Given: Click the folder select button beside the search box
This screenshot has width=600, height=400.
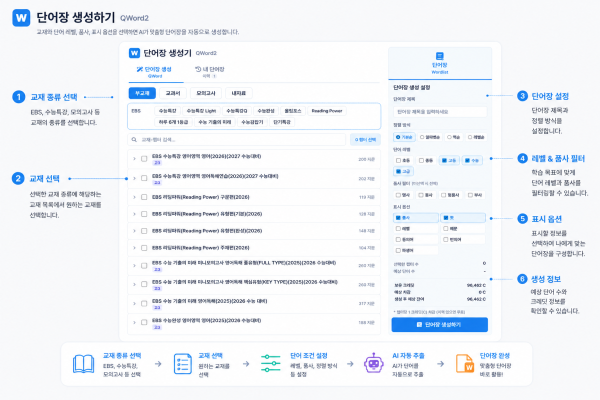Looking at the screenshot, I should pos(365,140).
